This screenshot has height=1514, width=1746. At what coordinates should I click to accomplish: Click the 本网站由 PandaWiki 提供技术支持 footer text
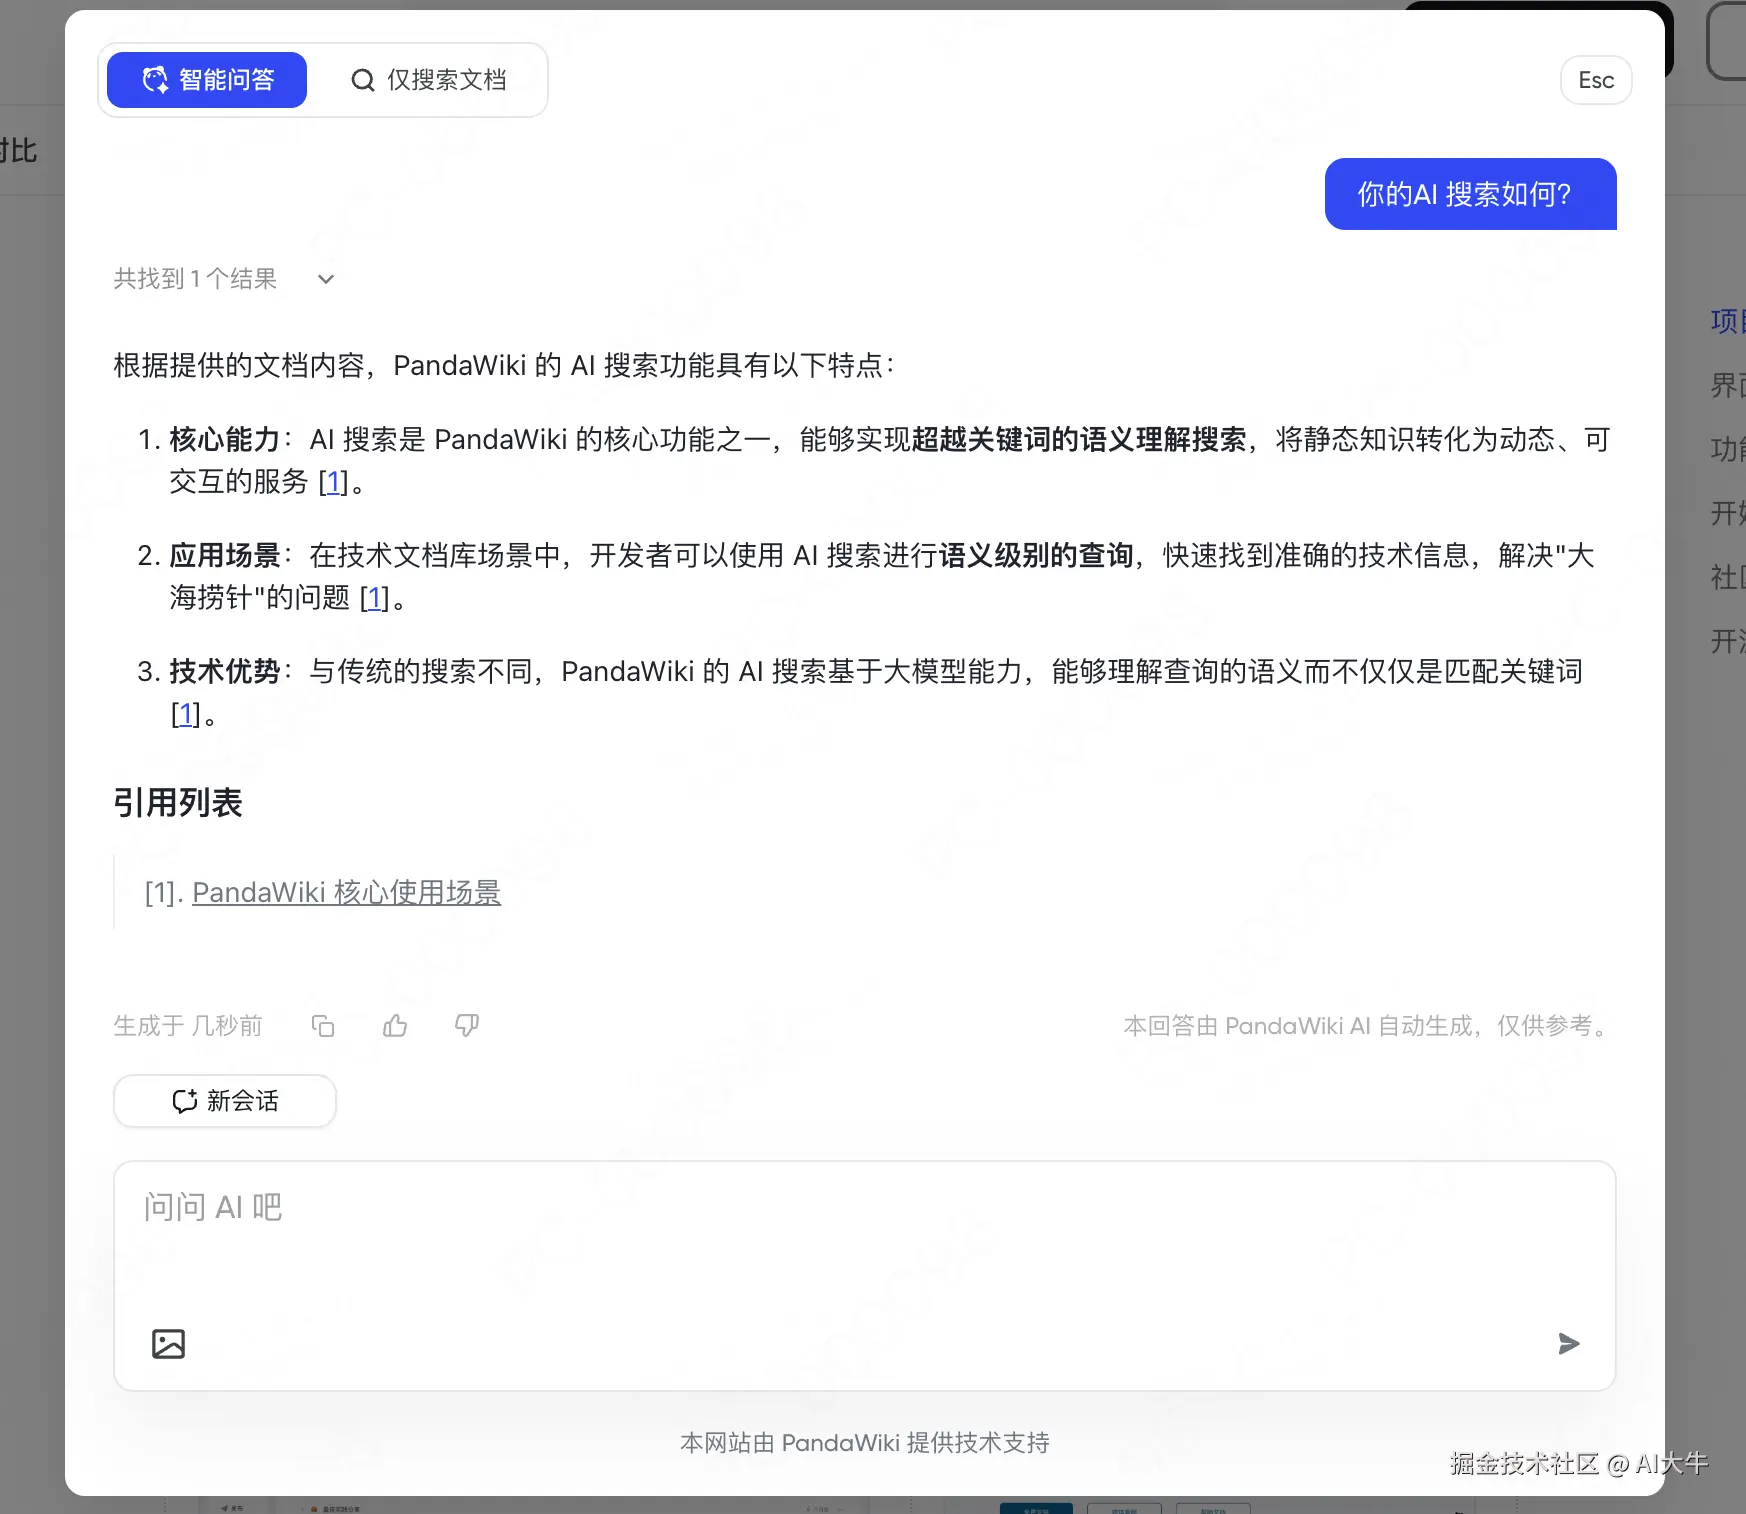pos(865,1443)
